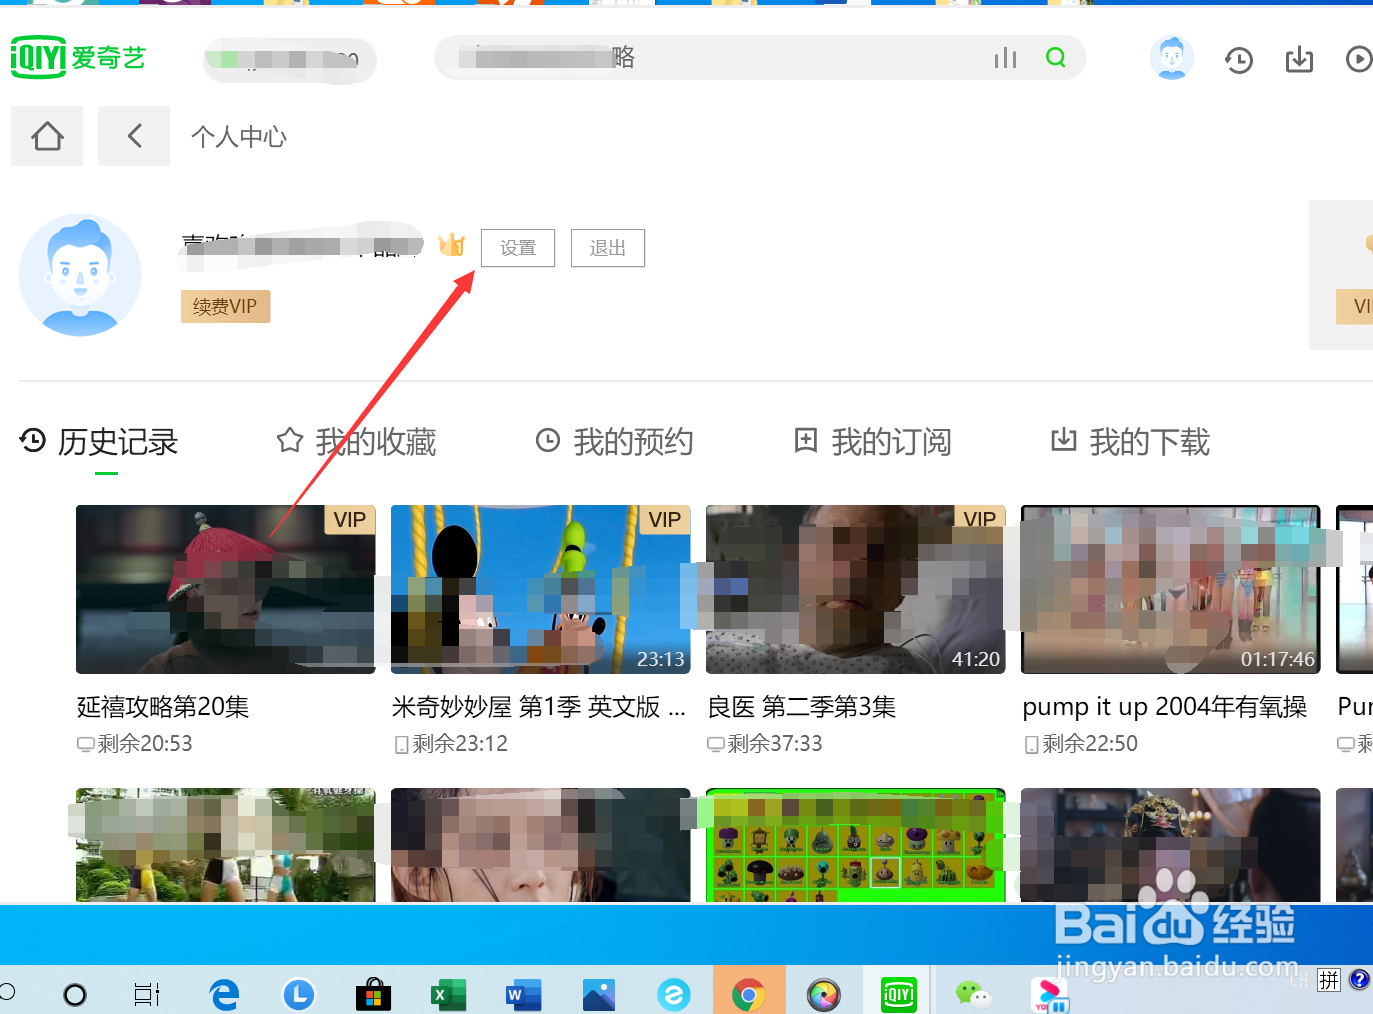Click the title pump it up 2004年有氧操

[x=1165, y=707]
